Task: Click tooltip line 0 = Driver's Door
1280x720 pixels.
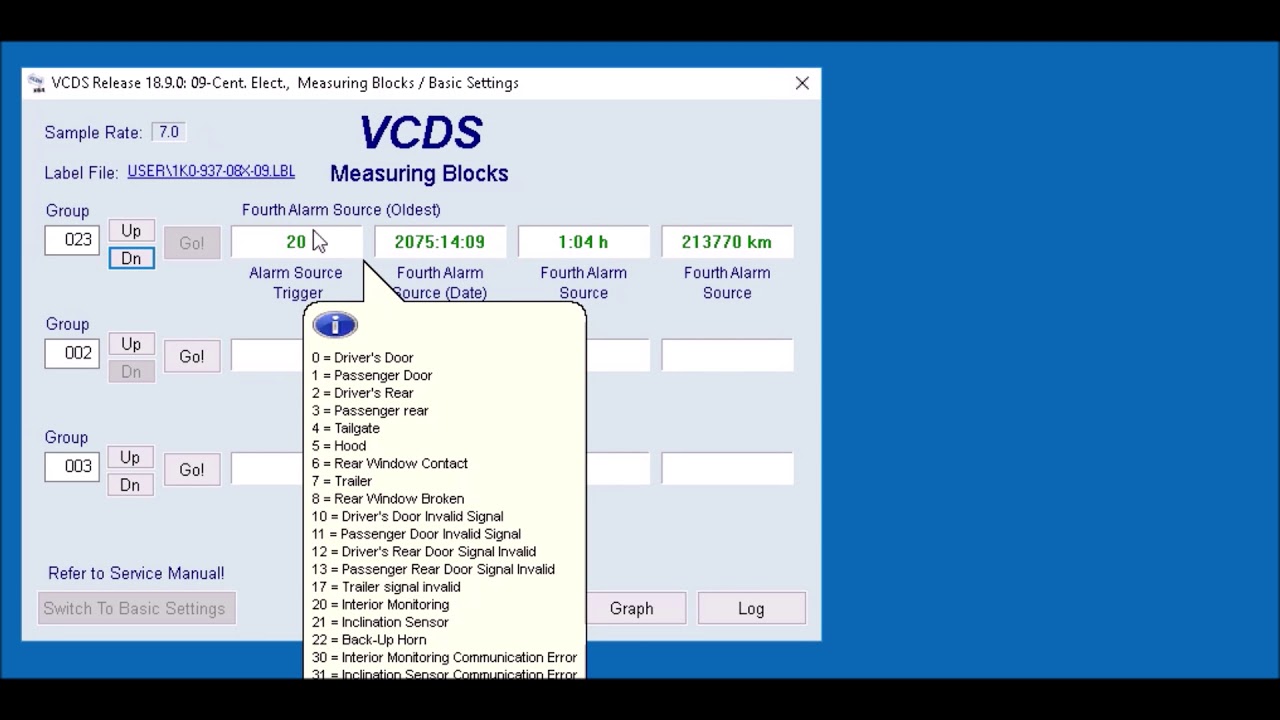Action: [362, 357]
